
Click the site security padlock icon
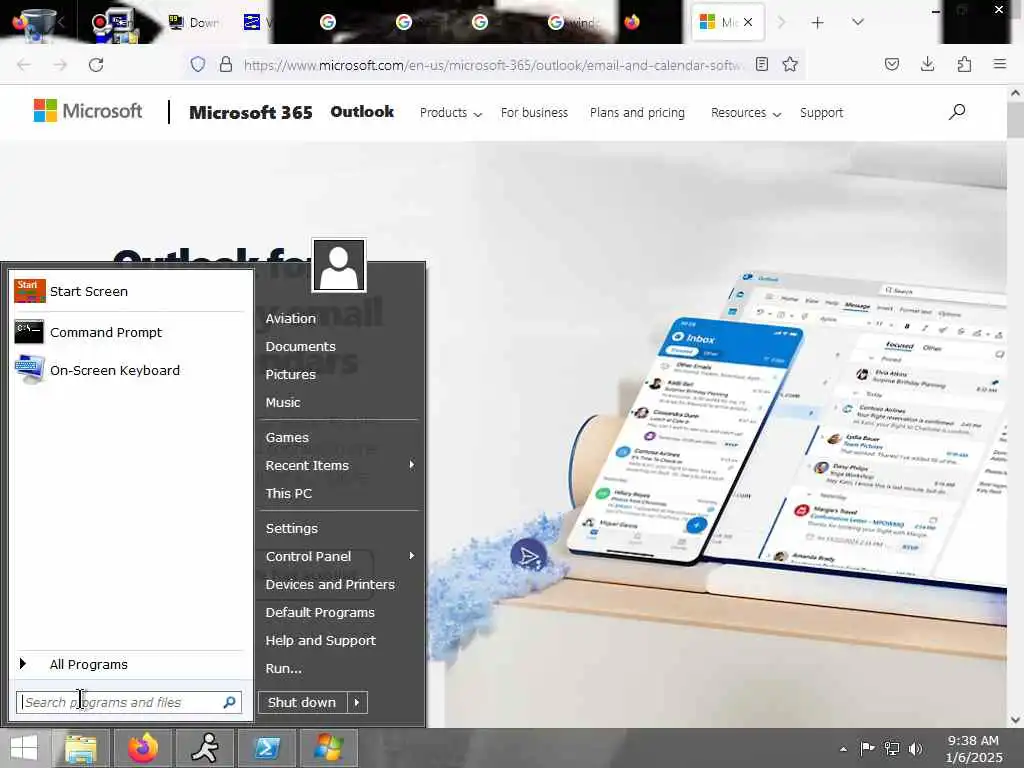[x=225, y=64]
